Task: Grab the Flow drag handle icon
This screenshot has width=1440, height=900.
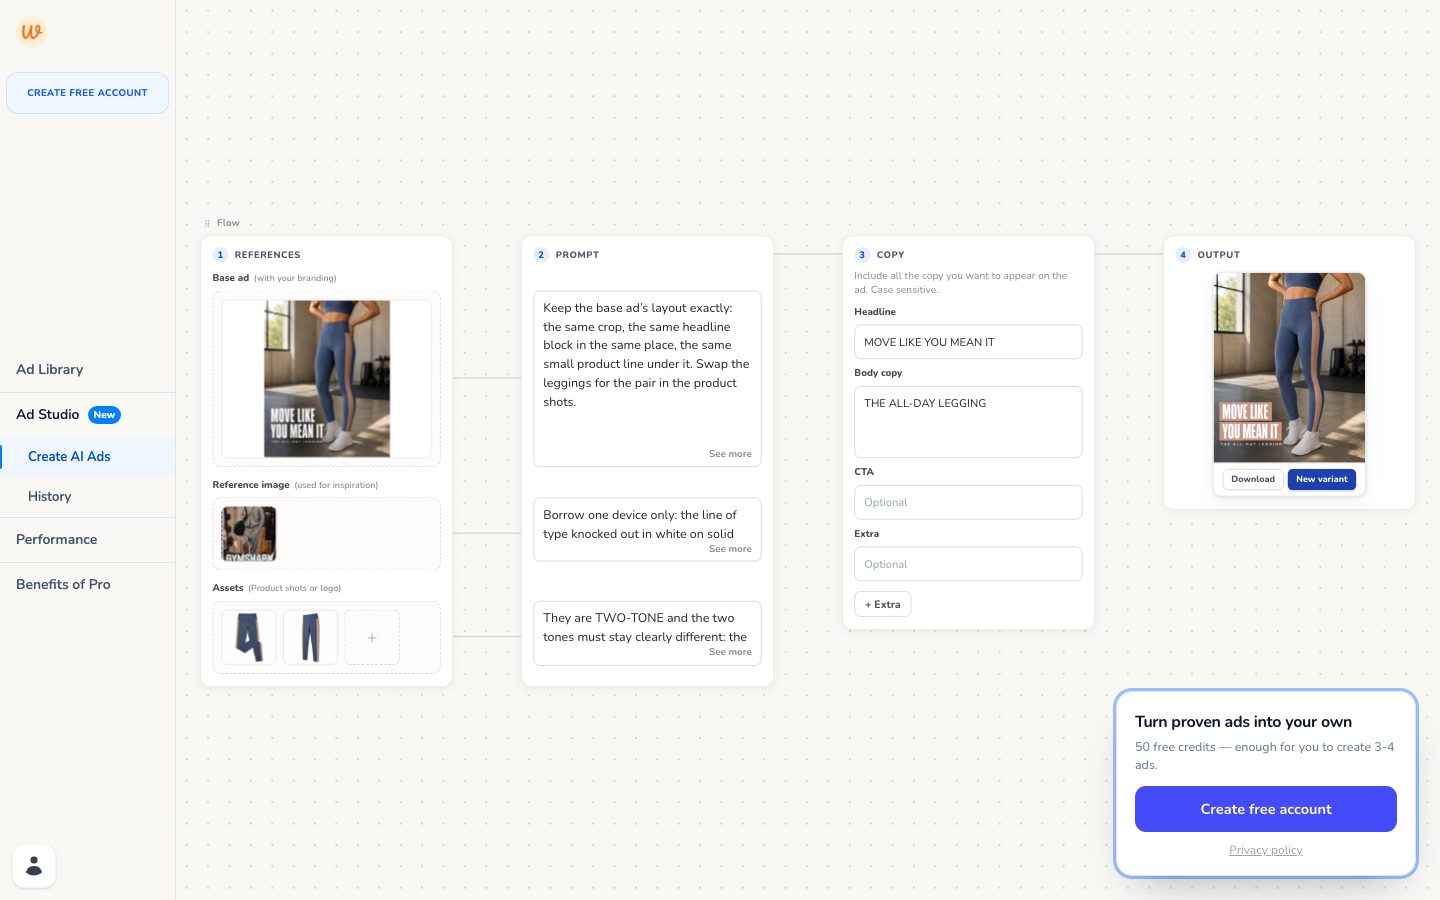Action: [207, 223]
